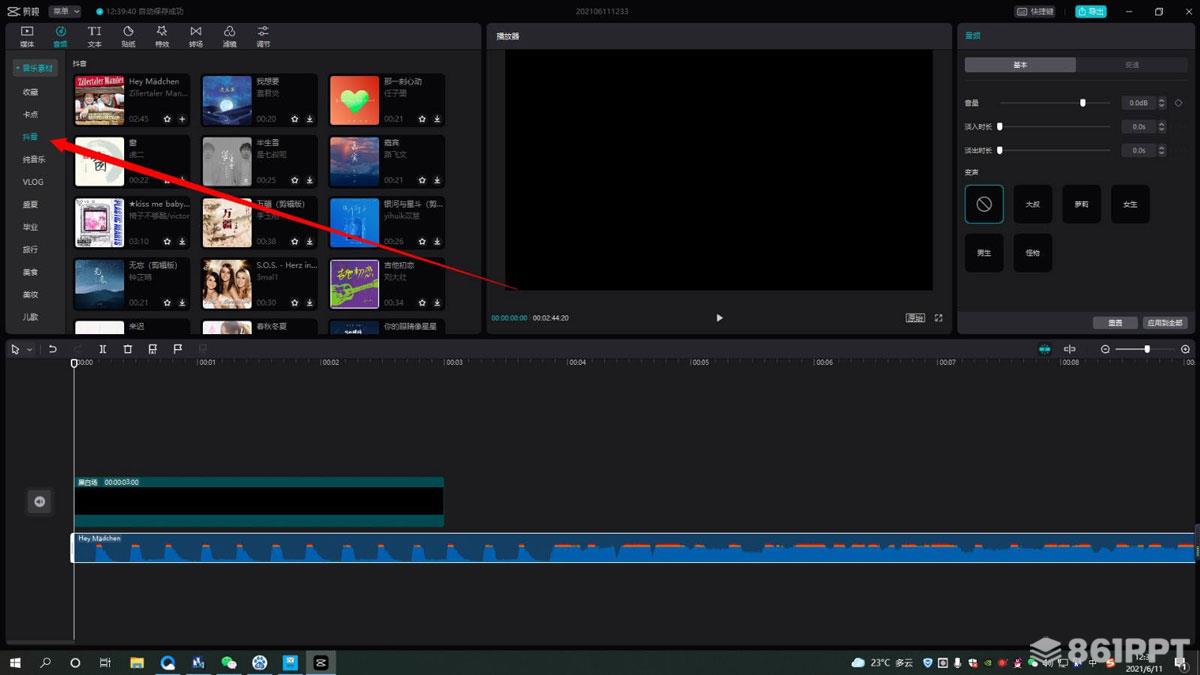Favorite the 那一刻心动 song
This screenshot has height=675, width=1200.
(x=423, y=119)
